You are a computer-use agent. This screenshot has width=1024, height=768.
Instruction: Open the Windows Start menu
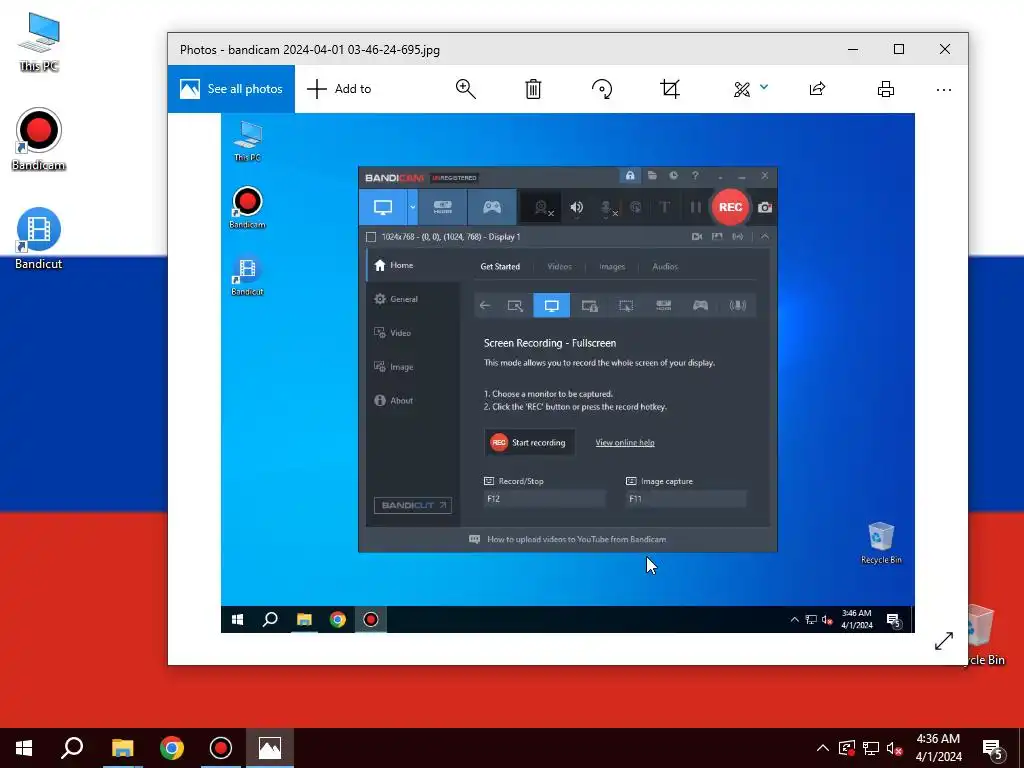point(24,748)
